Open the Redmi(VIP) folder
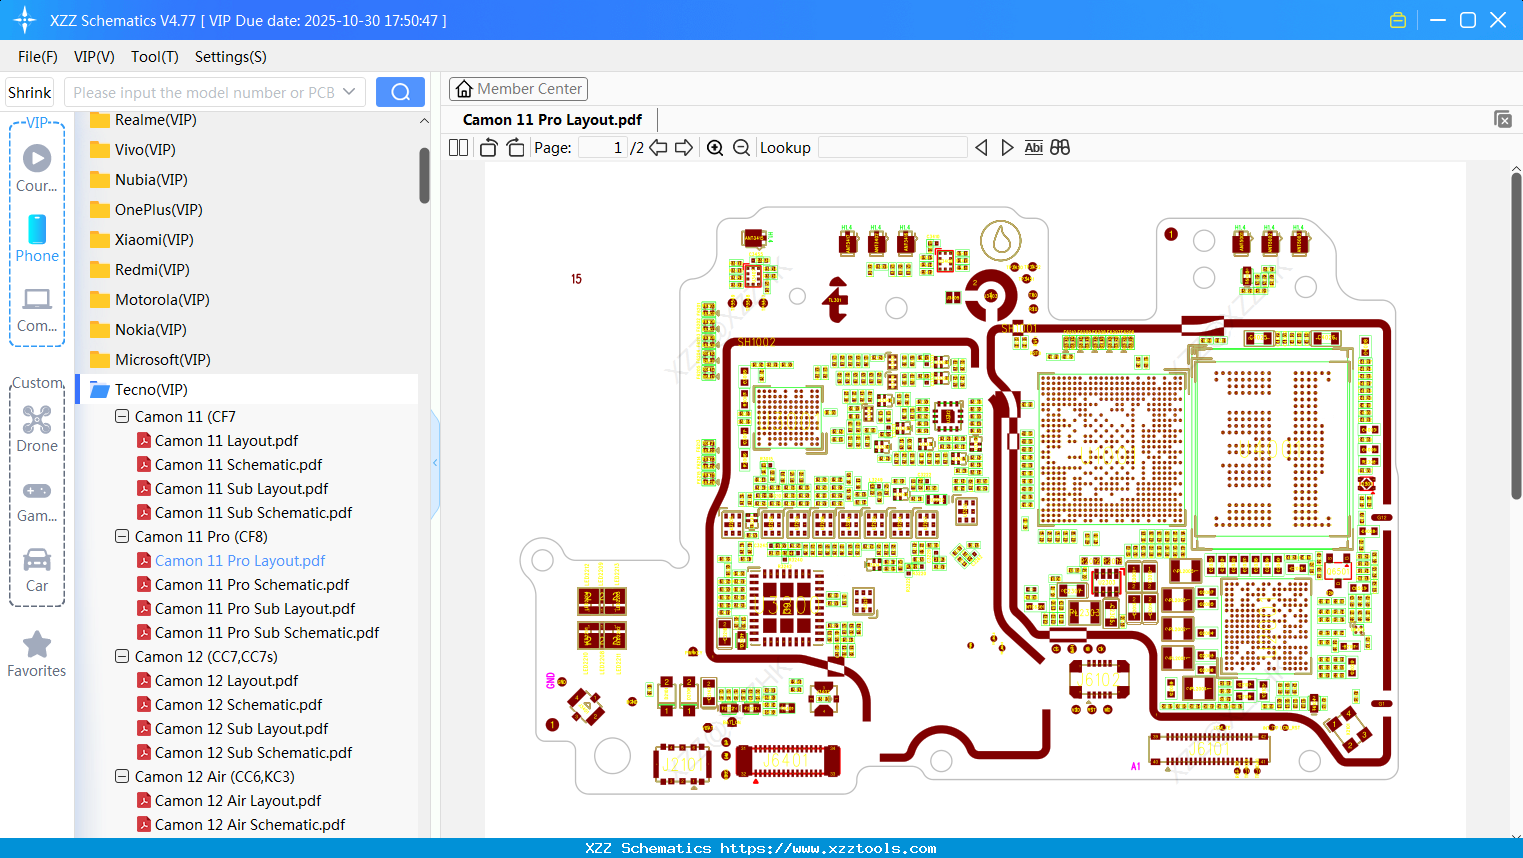The height and width of the screenshot is (858, 1523). pos(152,270)
